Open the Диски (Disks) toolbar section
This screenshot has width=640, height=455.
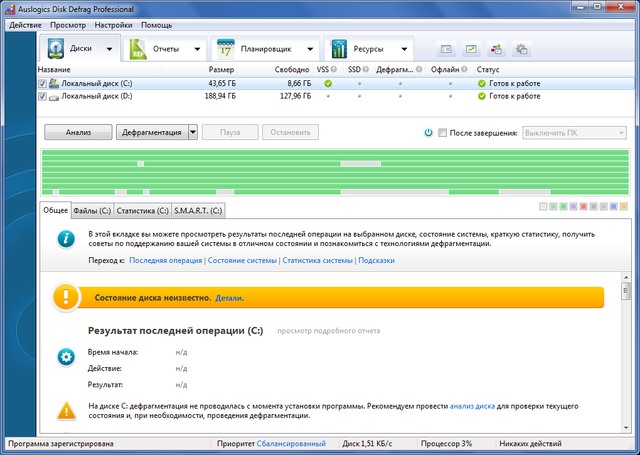[x=79, y=47]
